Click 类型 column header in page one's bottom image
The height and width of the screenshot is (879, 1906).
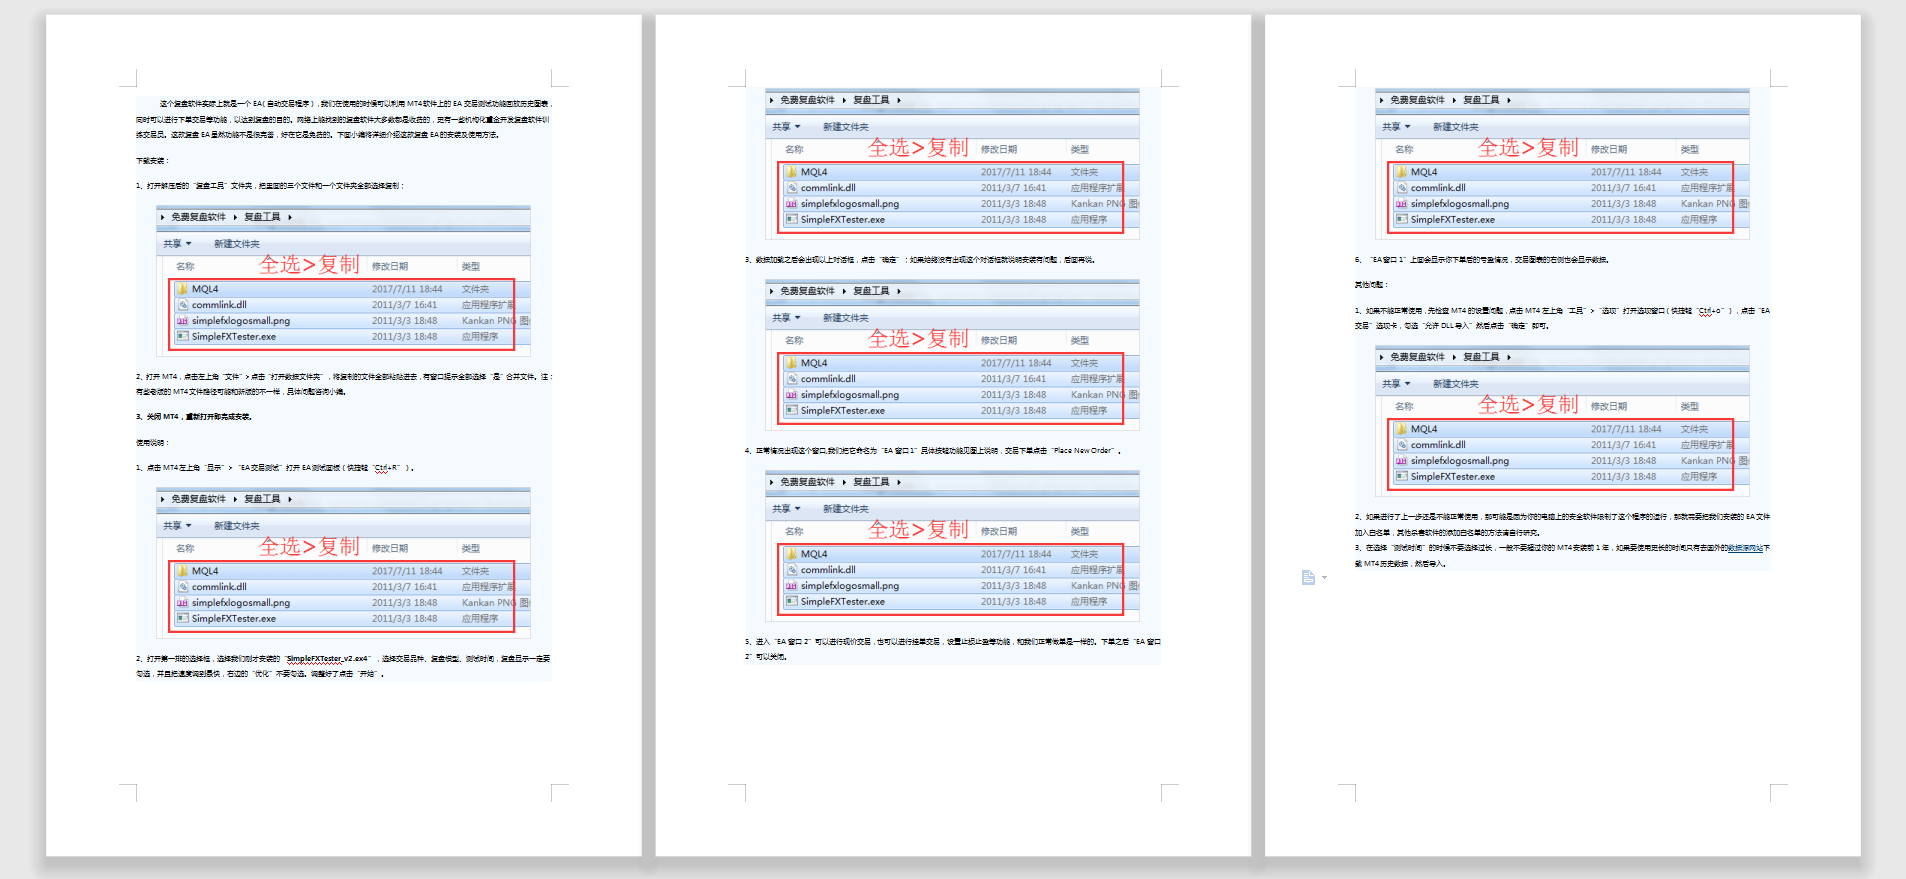(470, 549)
